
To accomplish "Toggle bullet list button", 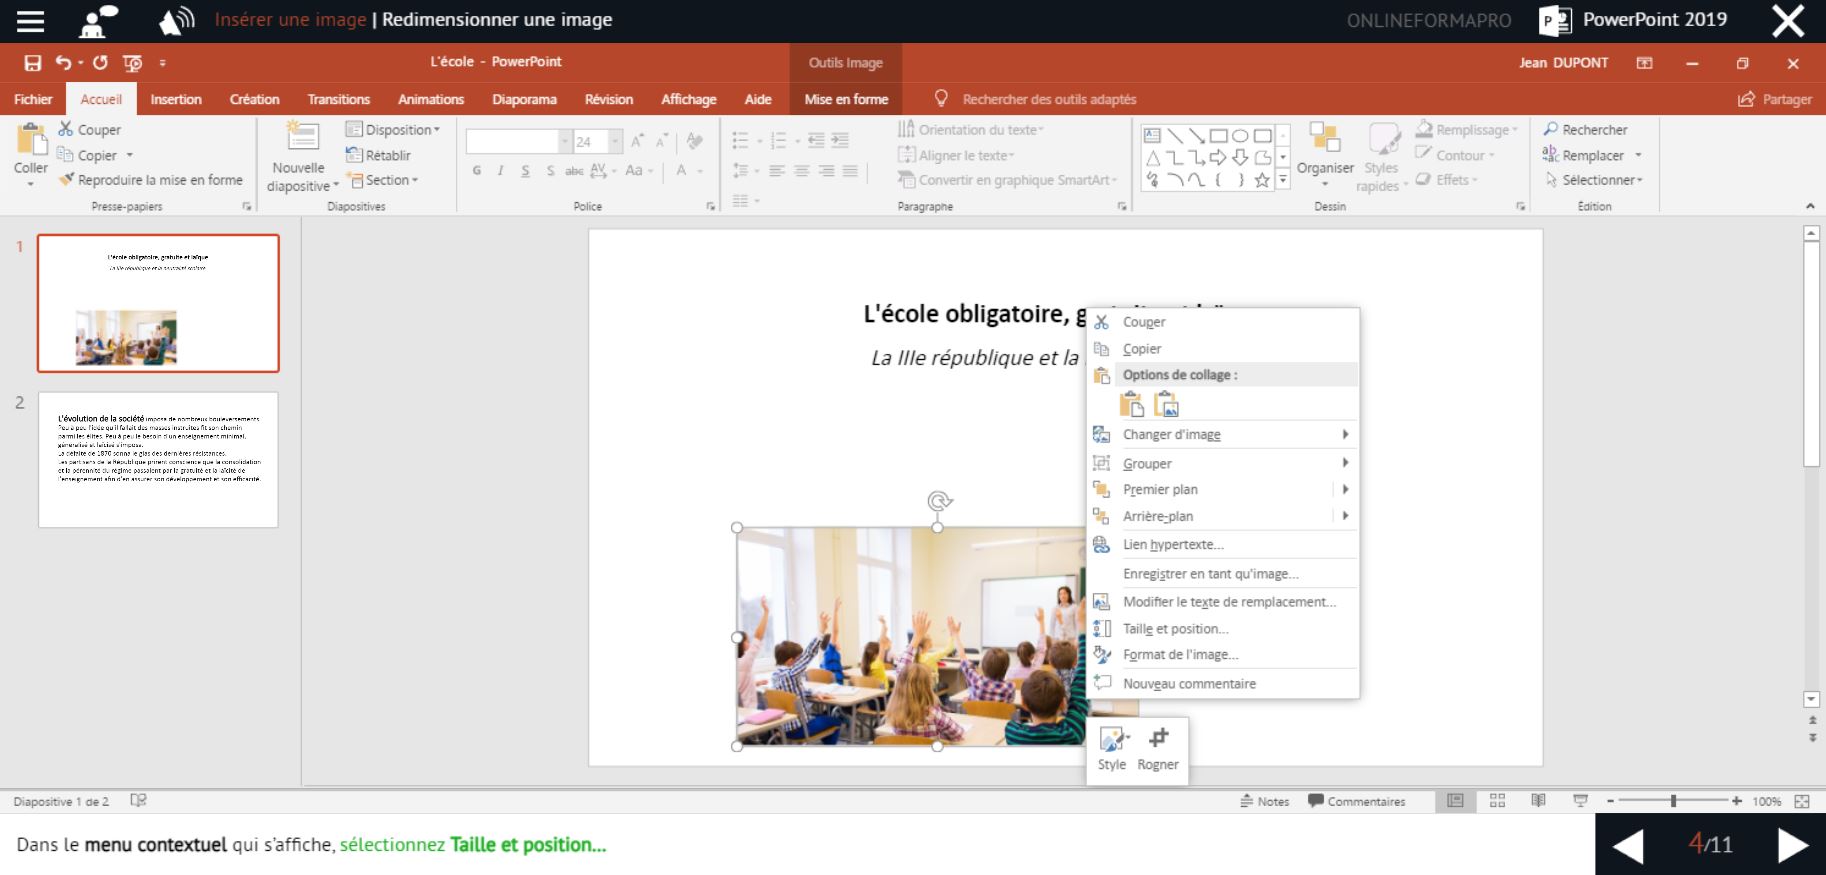I will pyautogui.click(x=740, y=141).
